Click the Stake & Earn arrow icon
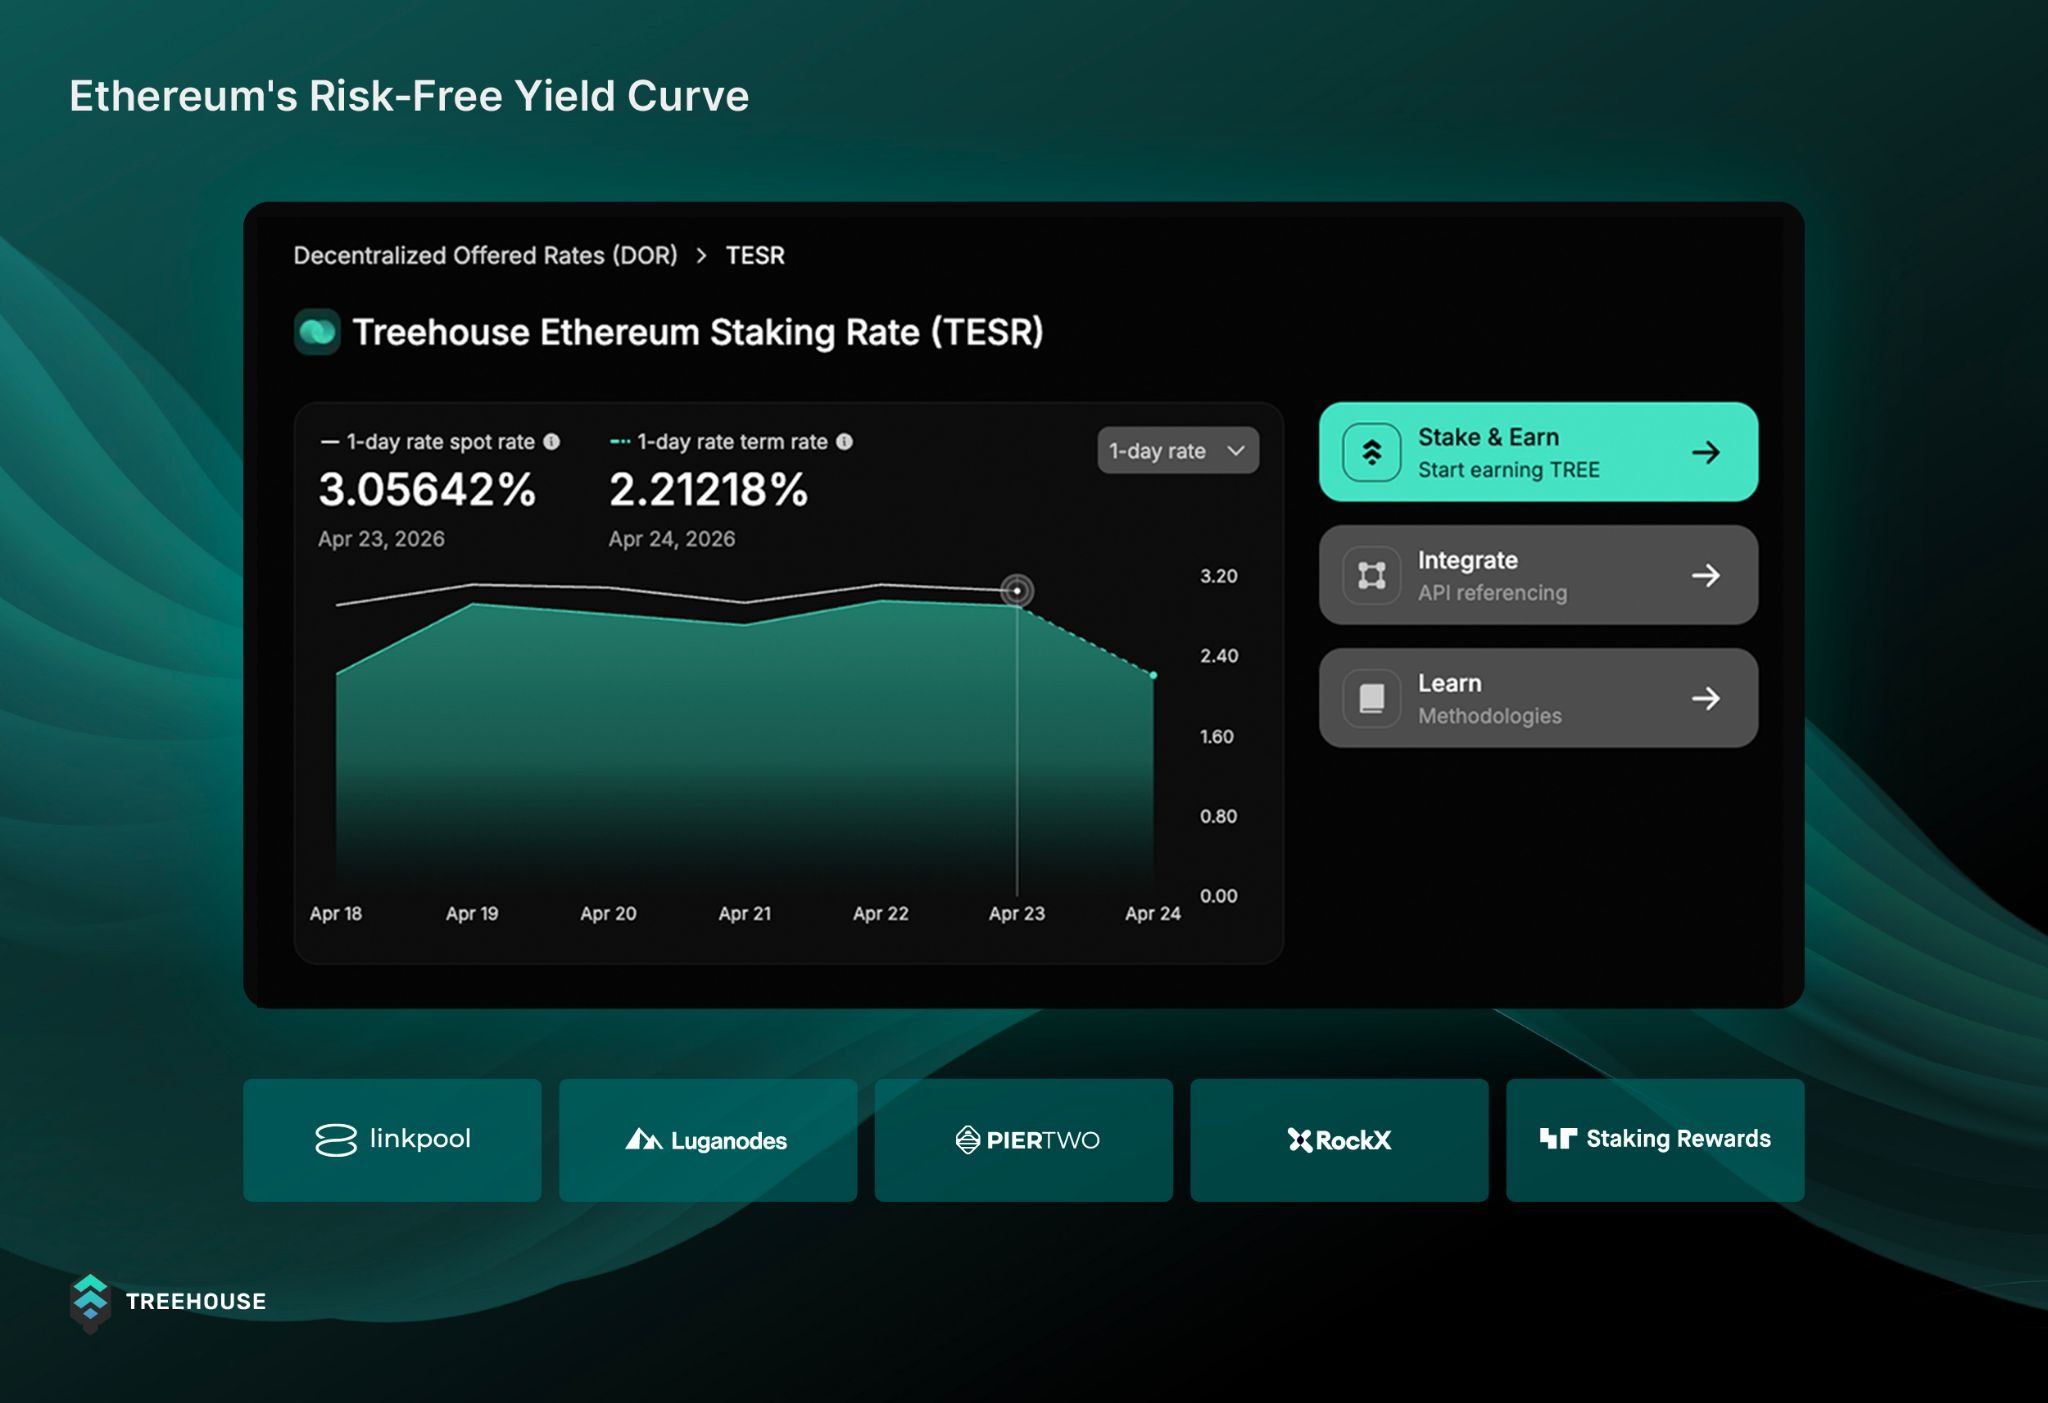 [1706, 452]
